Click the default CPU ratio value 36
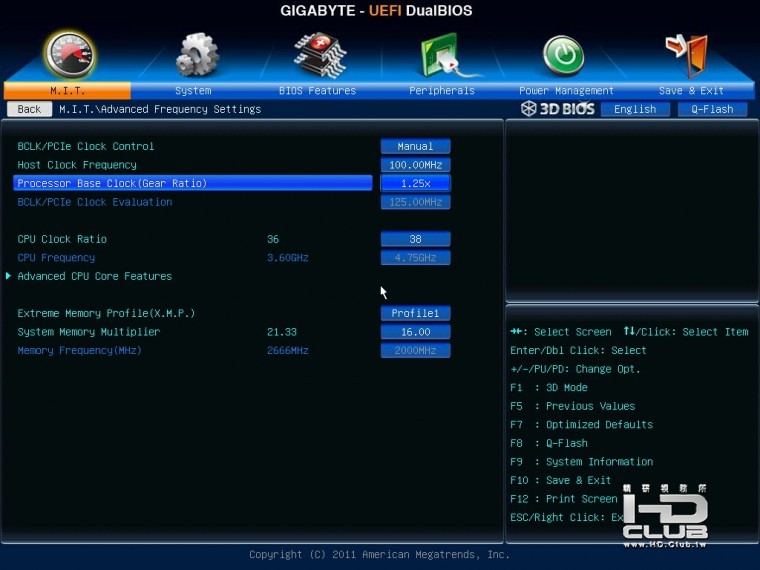 pyautogui.click(x=273, y=239)
